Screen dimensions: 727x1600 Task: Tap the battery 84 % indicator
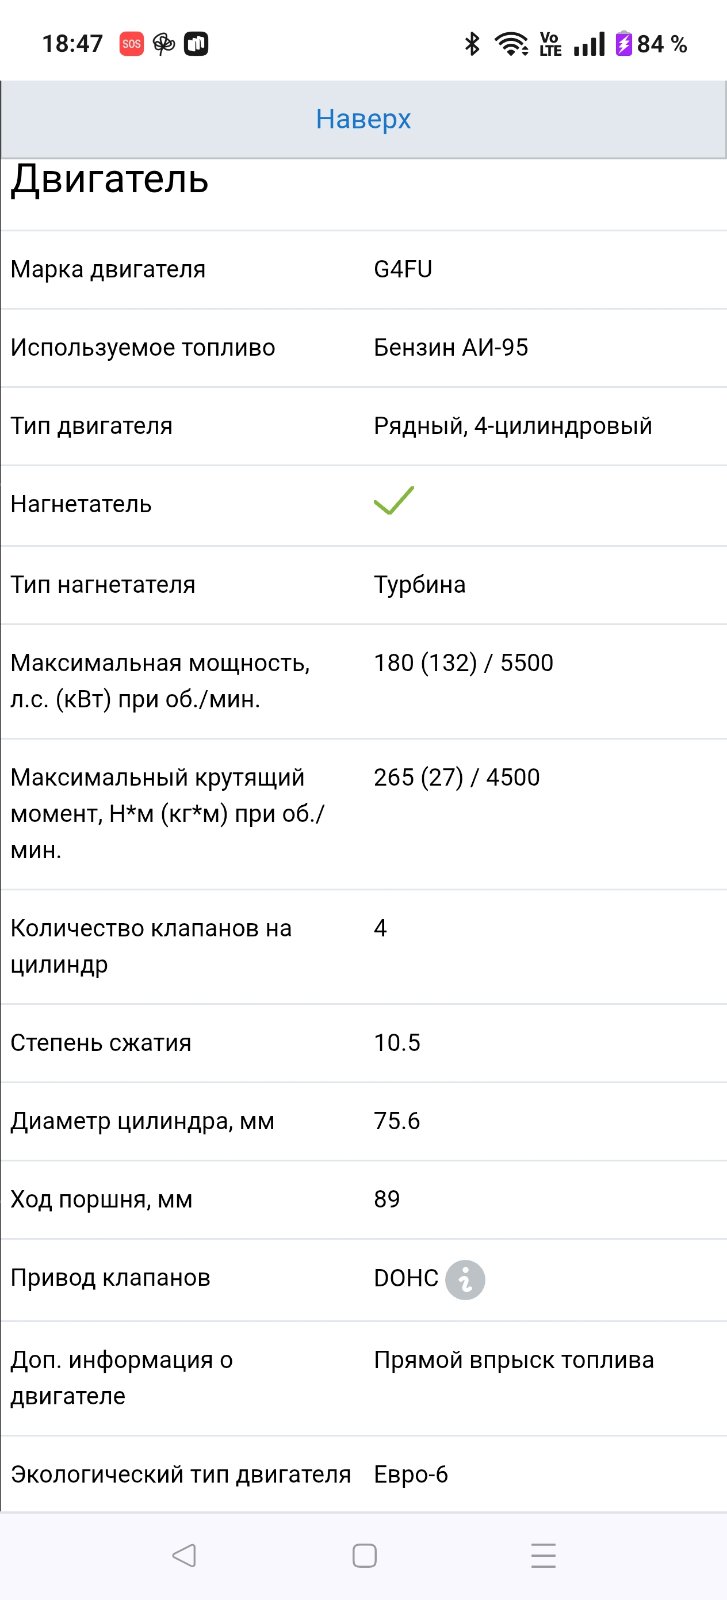(651, 44)
